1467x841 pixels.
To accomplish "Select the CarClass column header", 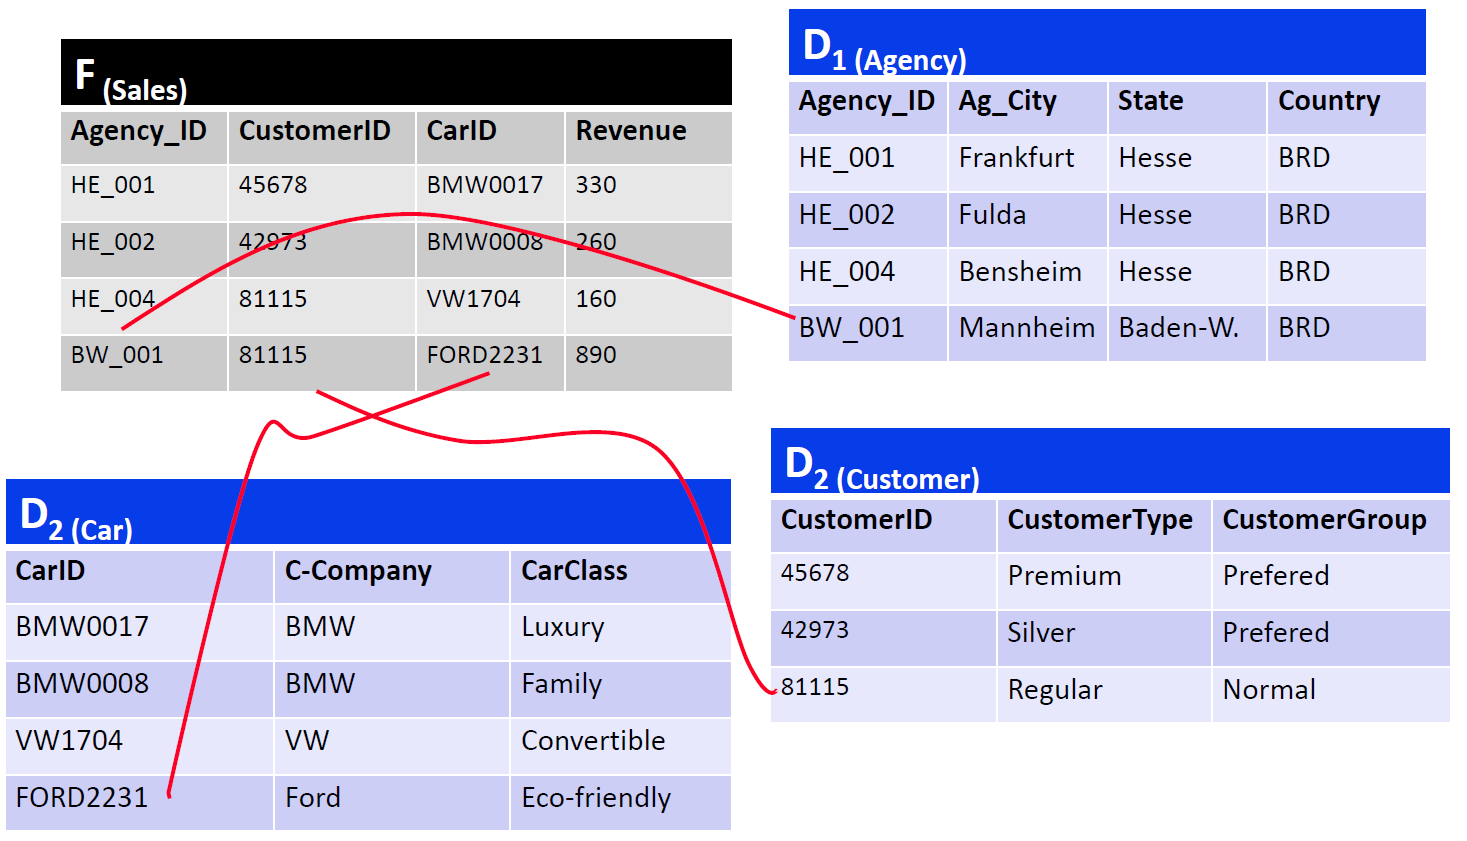I will pos(574,571).
